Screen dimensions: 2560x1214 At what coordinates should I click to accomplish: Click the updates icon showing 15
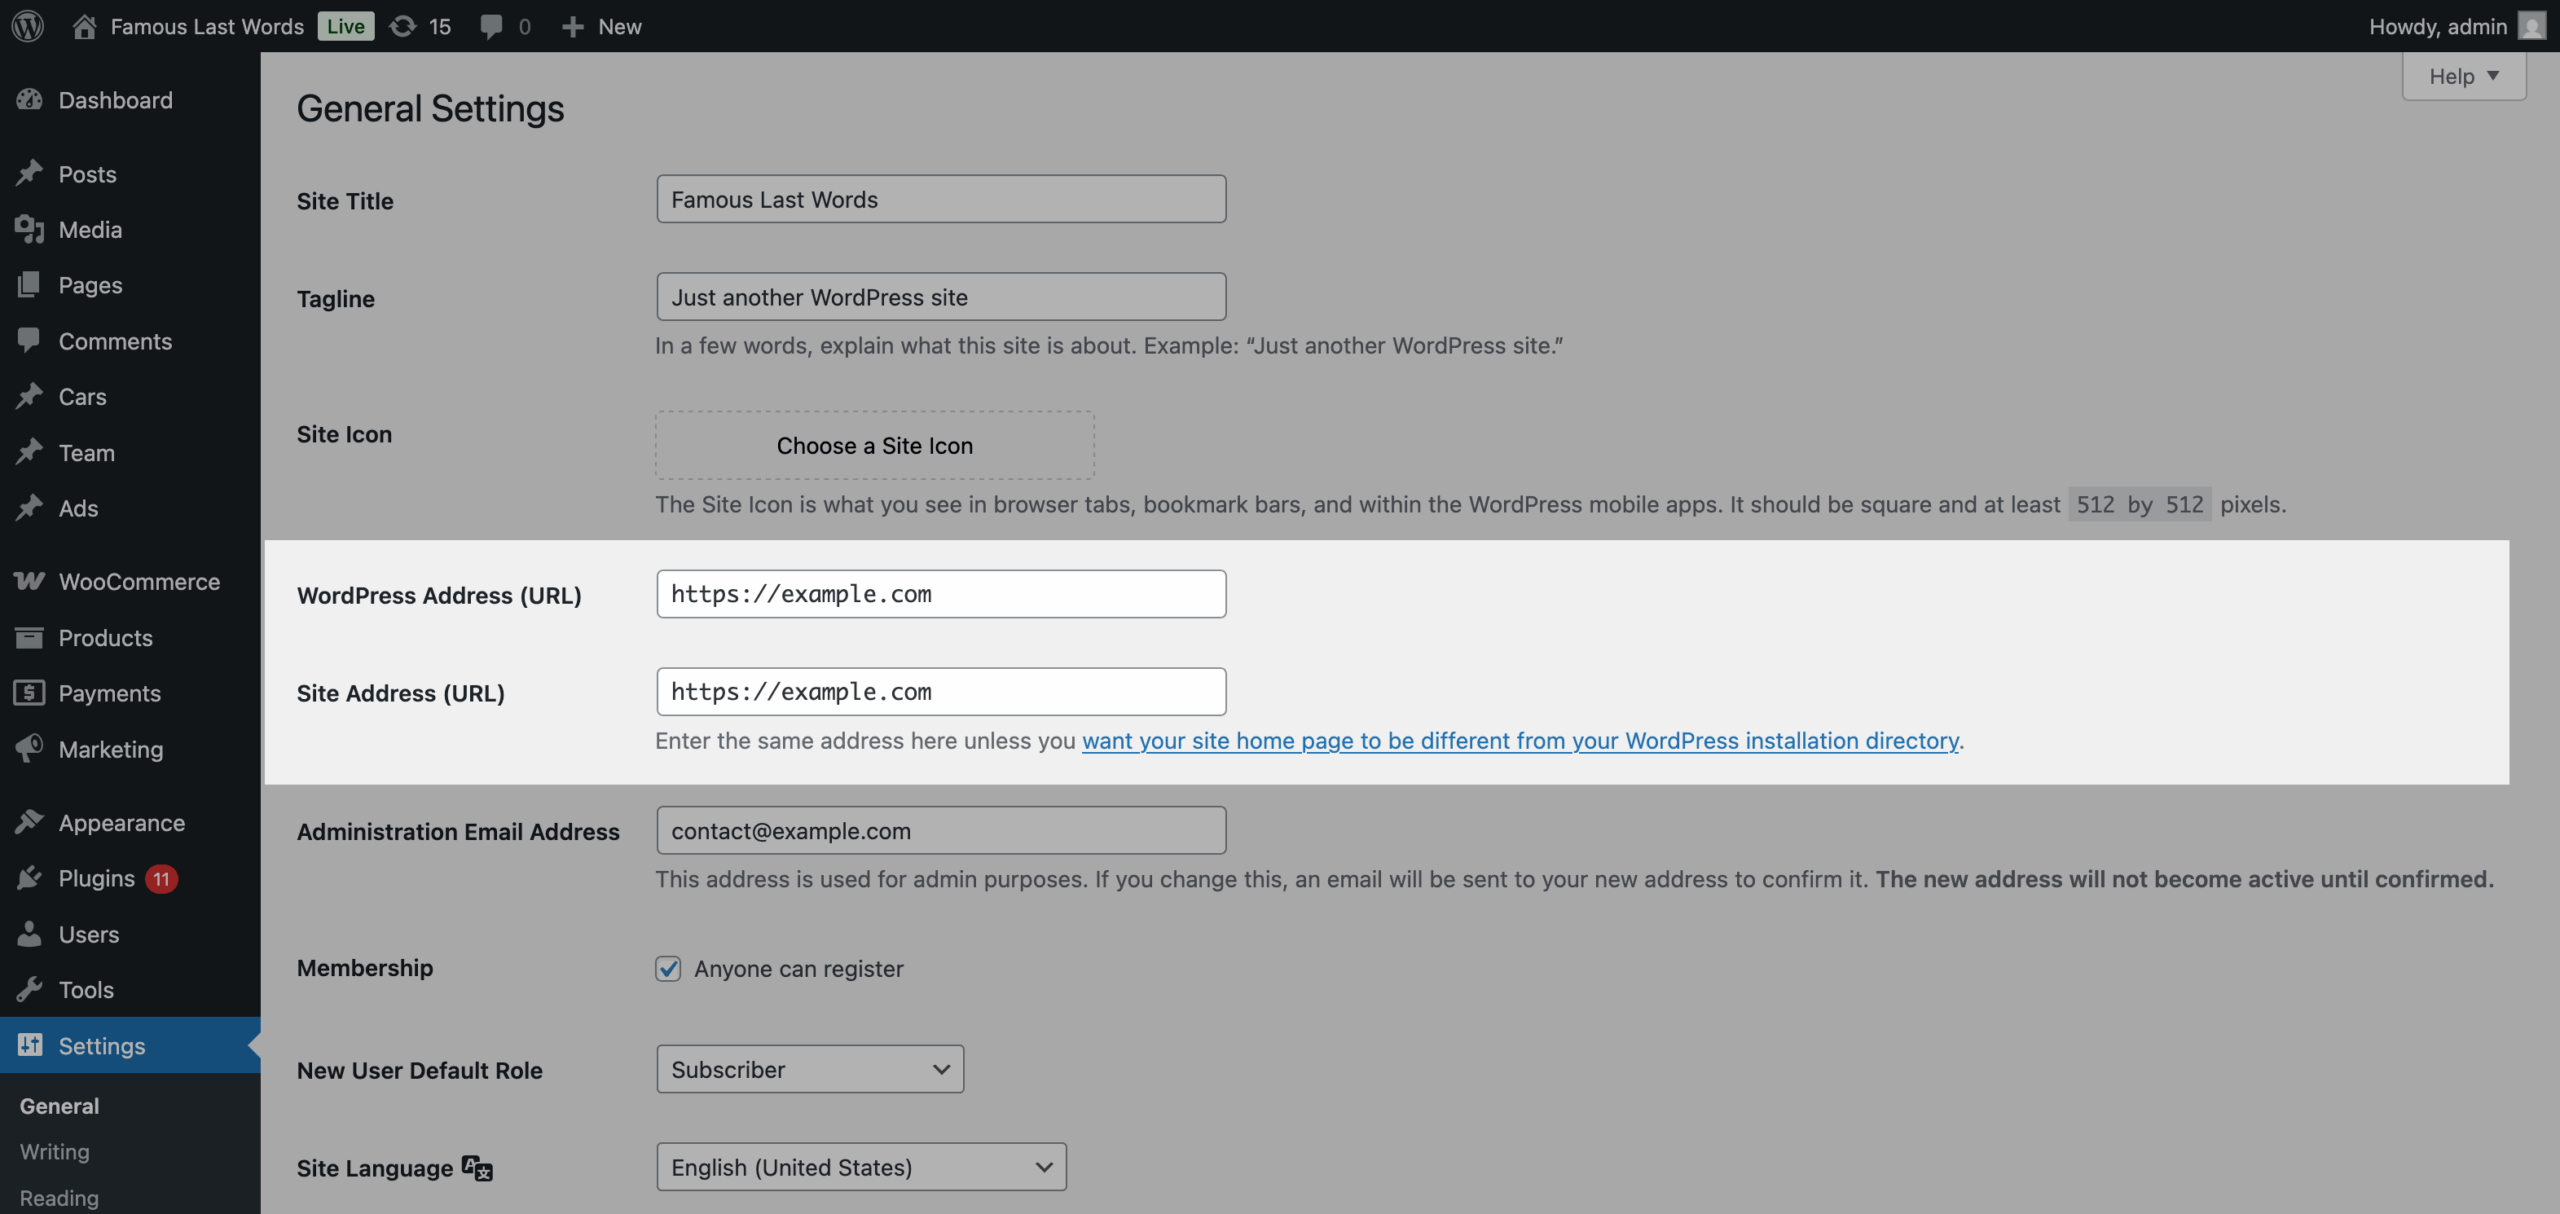pos(403,26)
